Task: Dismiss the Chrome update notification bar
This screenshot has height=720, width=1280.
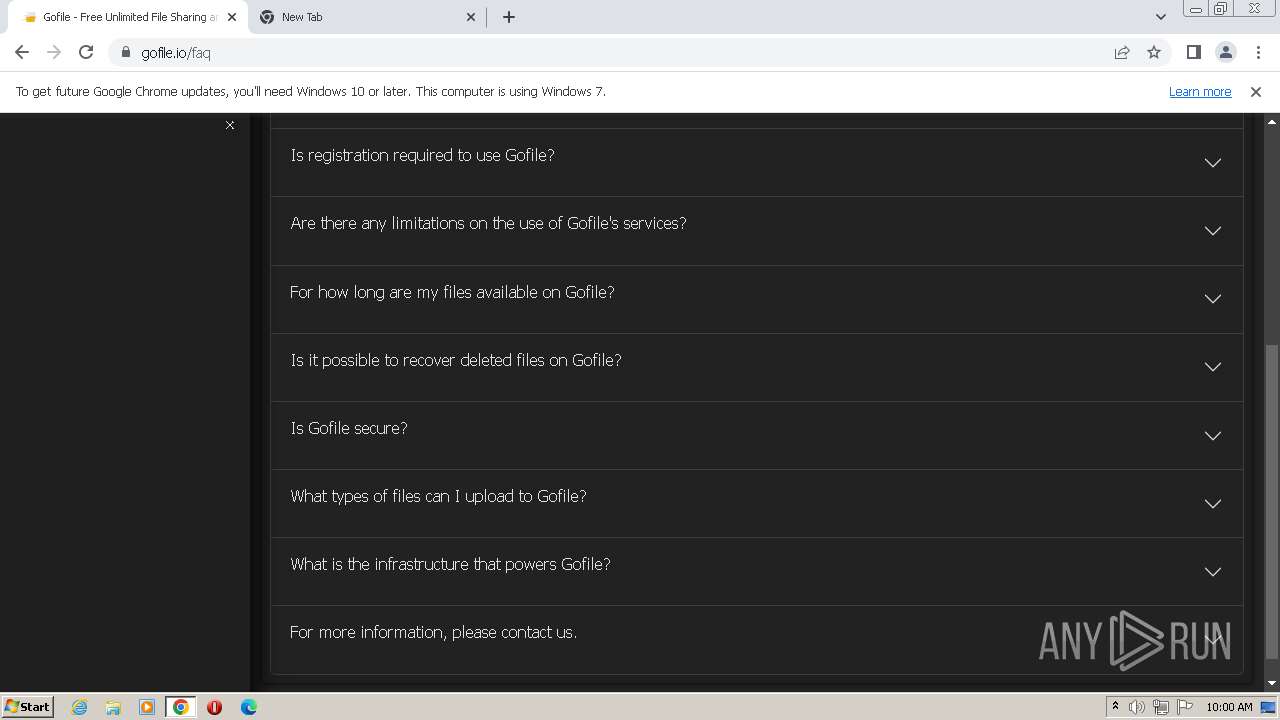Action: (x=1256, y=91)
